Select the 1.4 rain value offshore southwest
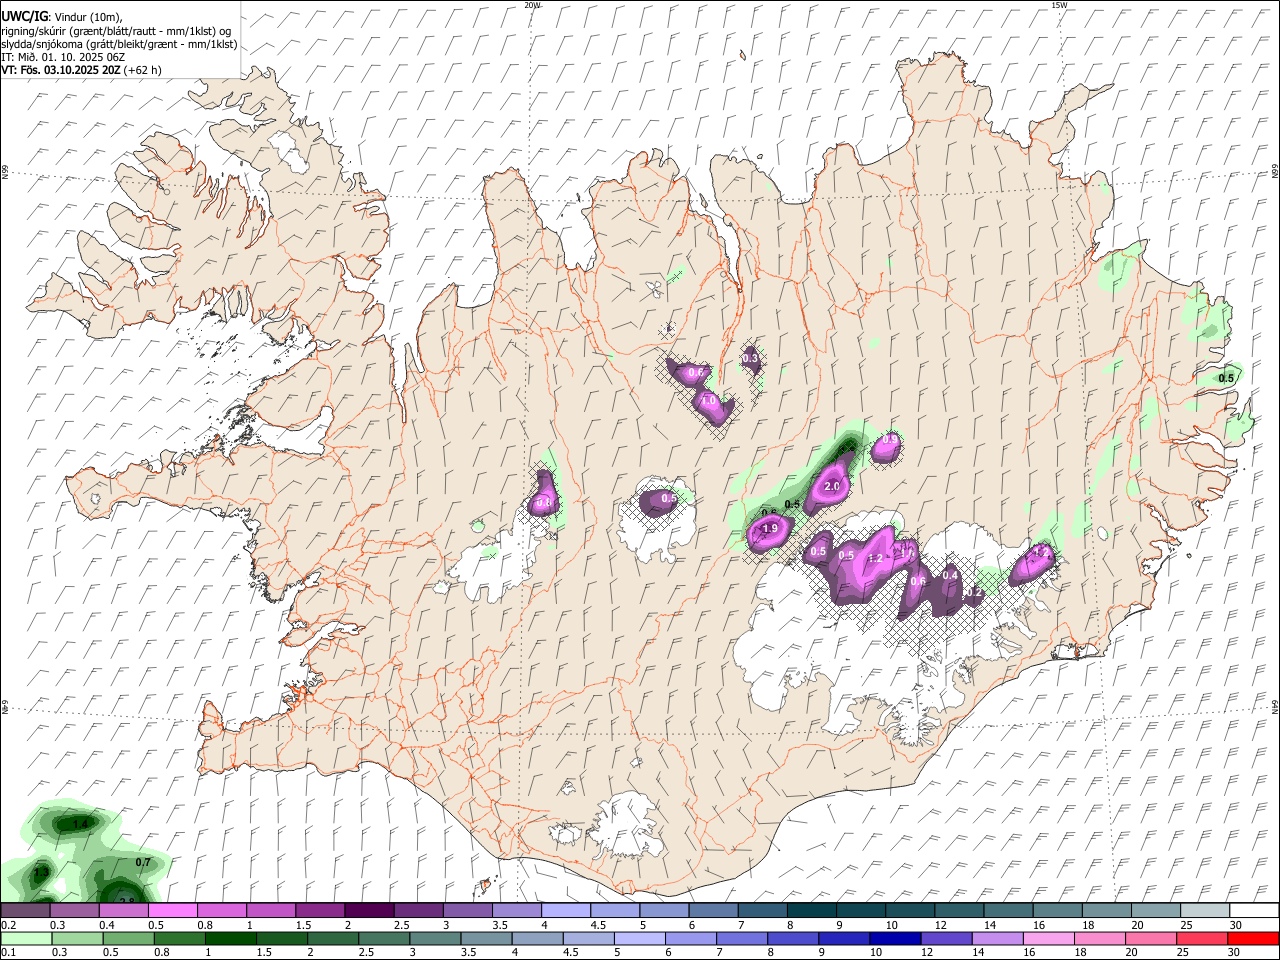Screen dimensions: 1280x960 pos(82,824)
